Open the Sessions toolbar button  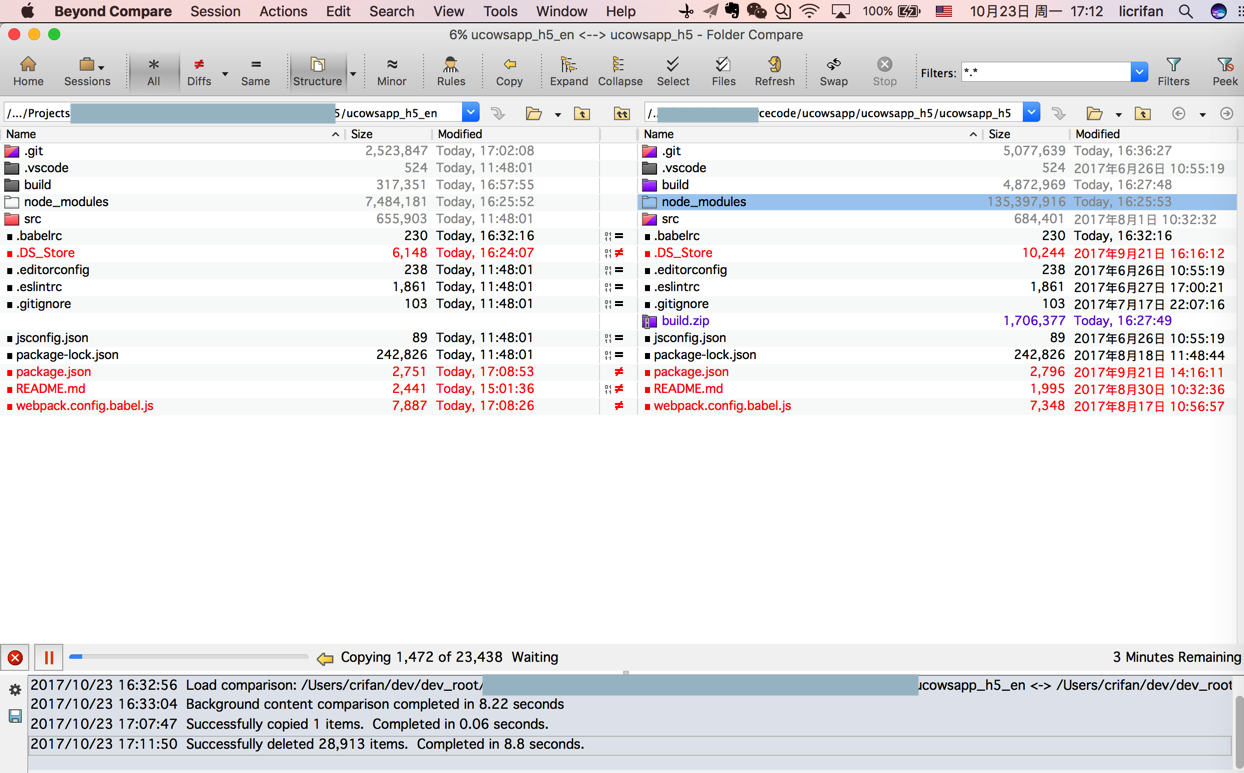pos(87,71)
